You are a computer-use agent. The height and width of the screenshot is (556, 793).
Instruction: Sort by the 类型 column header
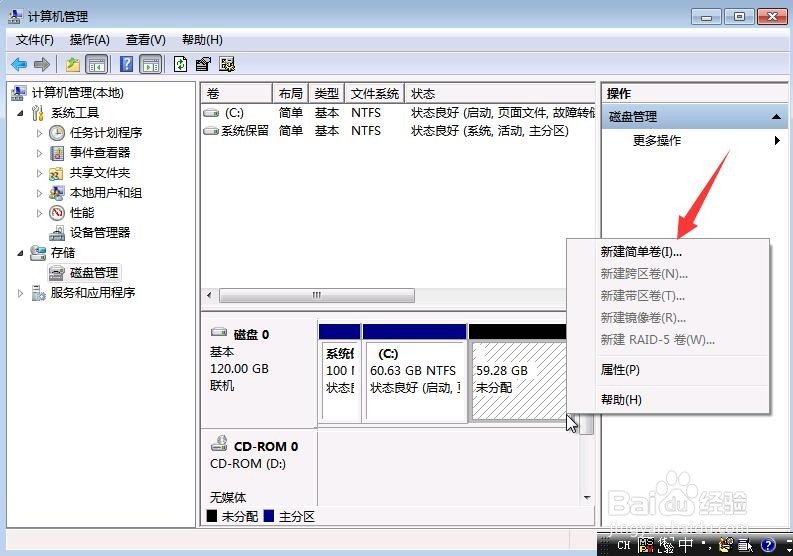coord(326,94)
